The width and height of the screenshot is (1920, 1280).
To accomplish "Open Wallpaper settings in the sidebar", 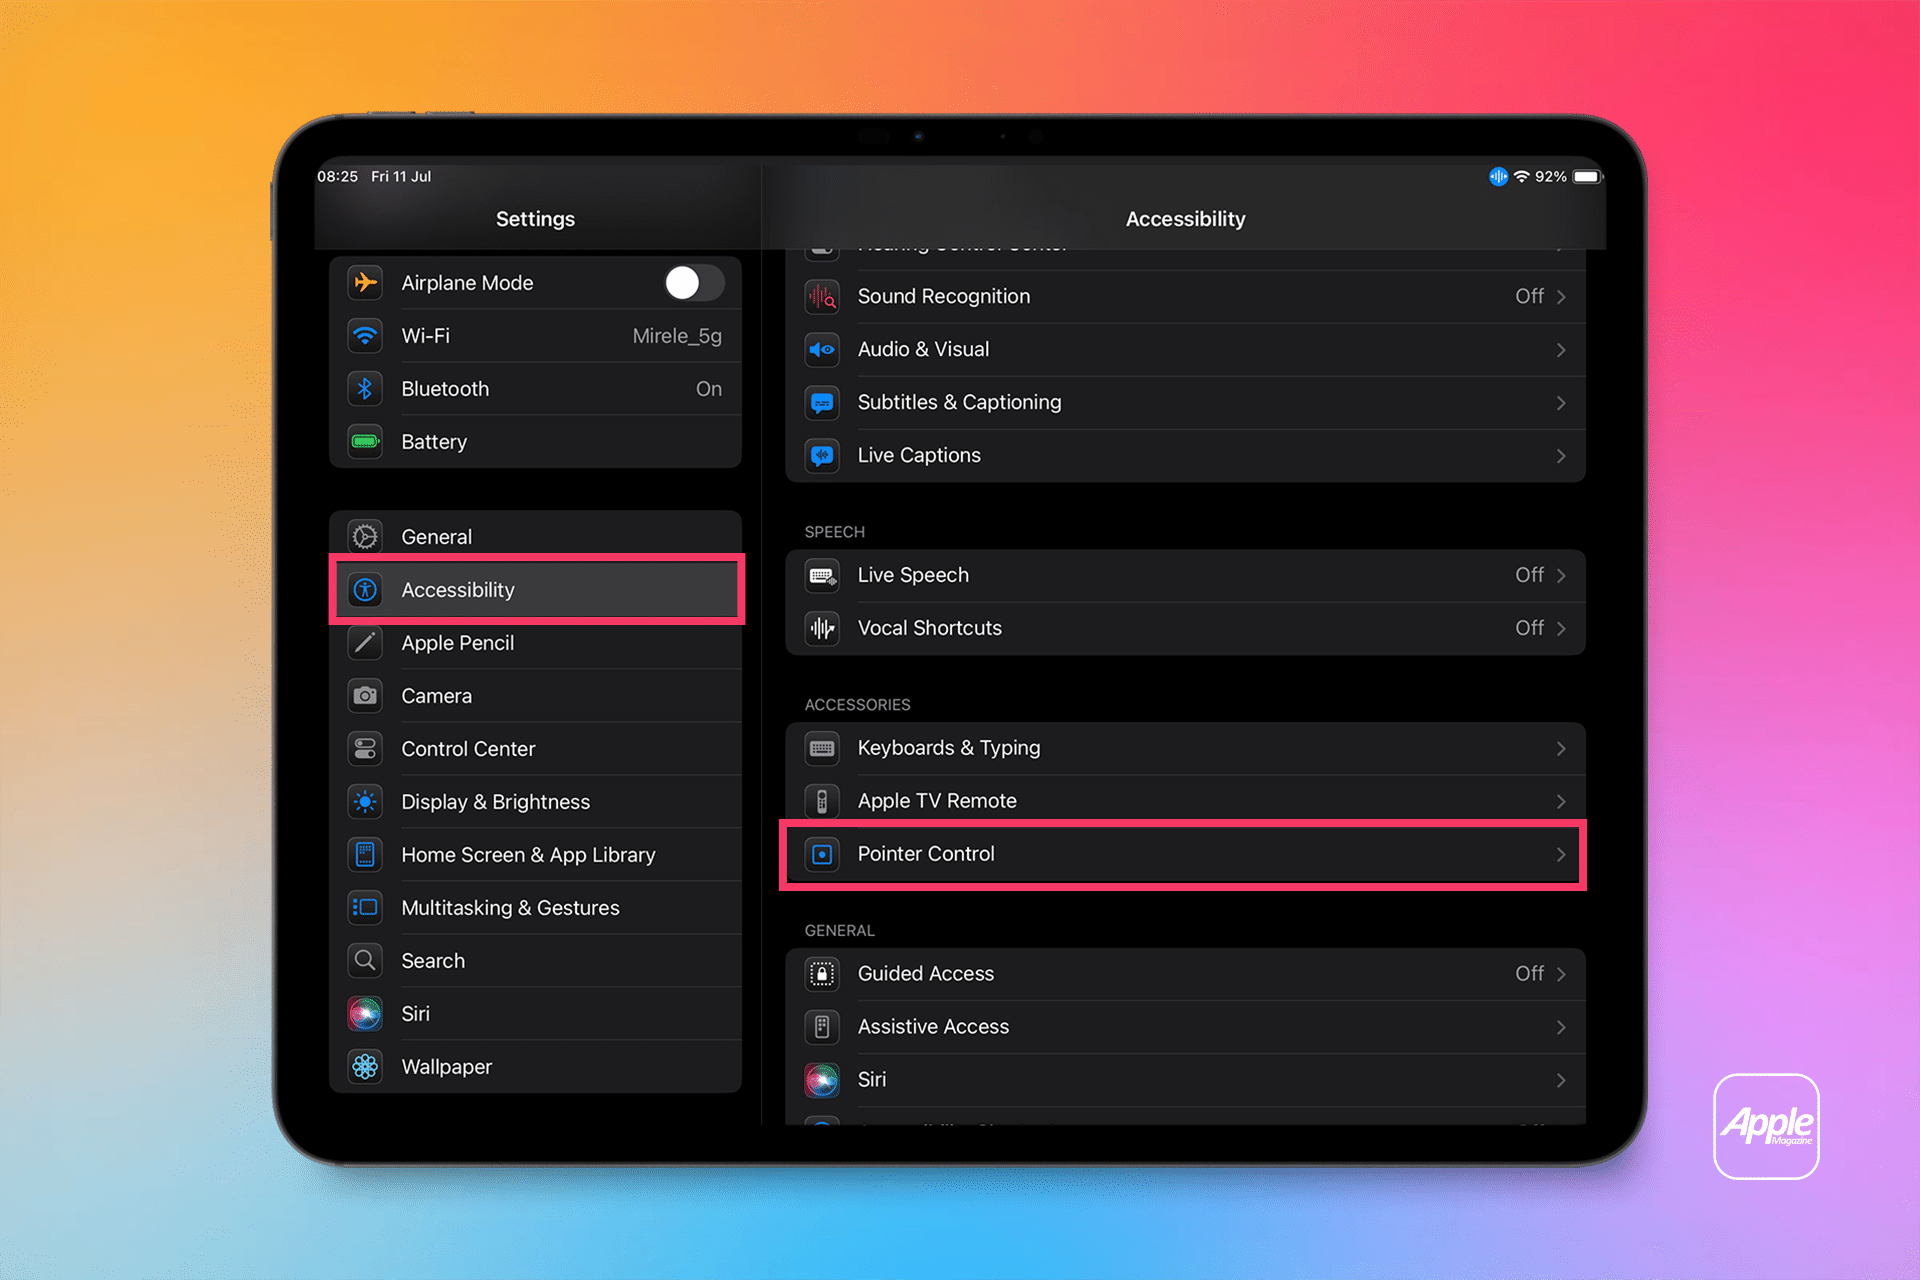I will point(535,1067).
